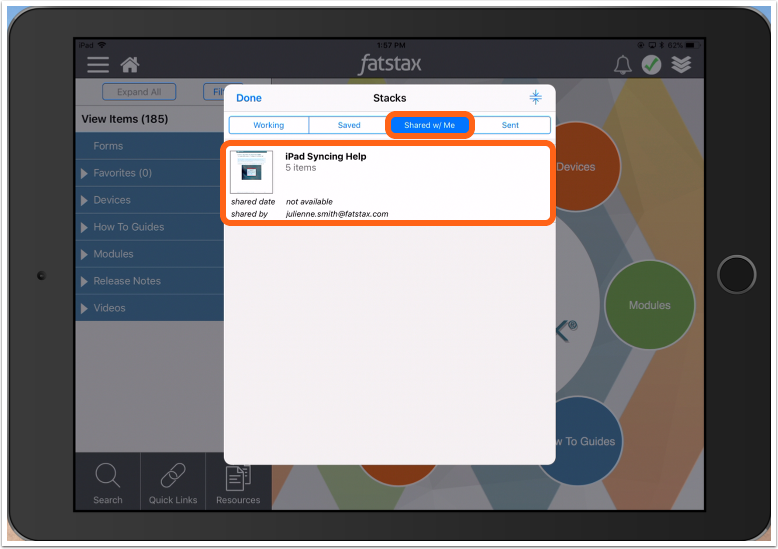This screenshot has height=549, width=778.
Task: Open the Resources documents icon
Action: coord(238,478)
